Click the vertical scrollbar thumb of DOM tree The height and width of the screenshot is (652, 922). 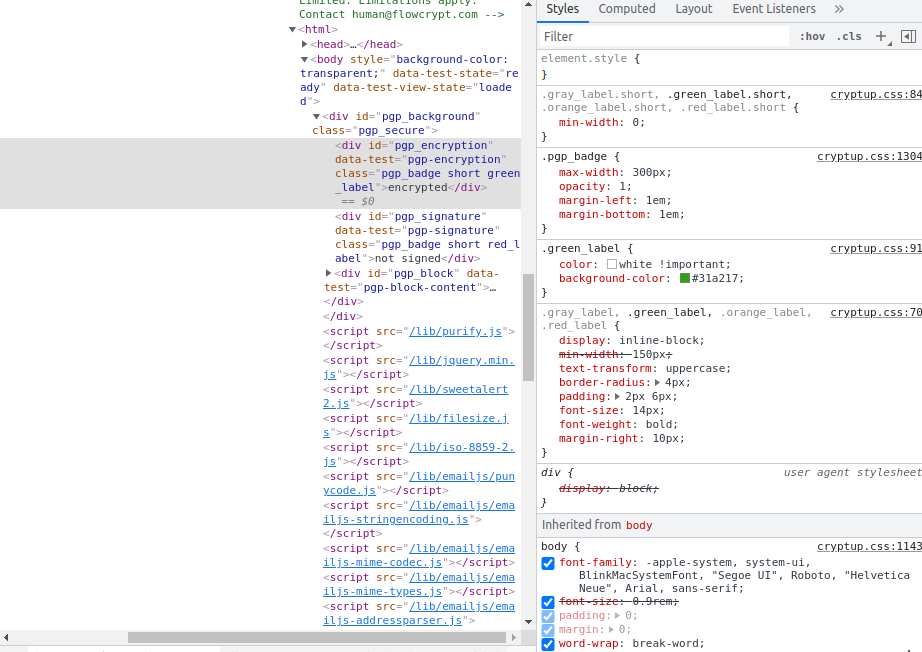528,327
